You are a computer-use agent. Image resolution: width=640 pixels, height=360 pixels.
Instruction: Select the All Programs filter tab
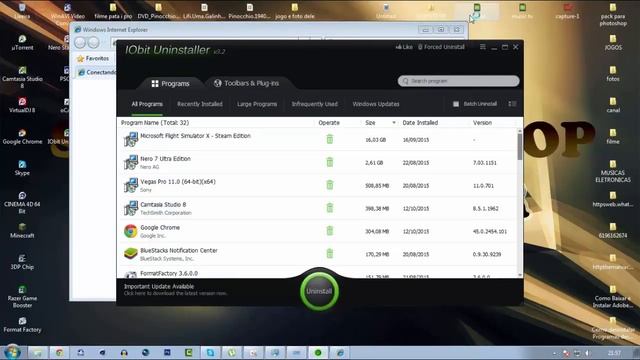point(147,104)
